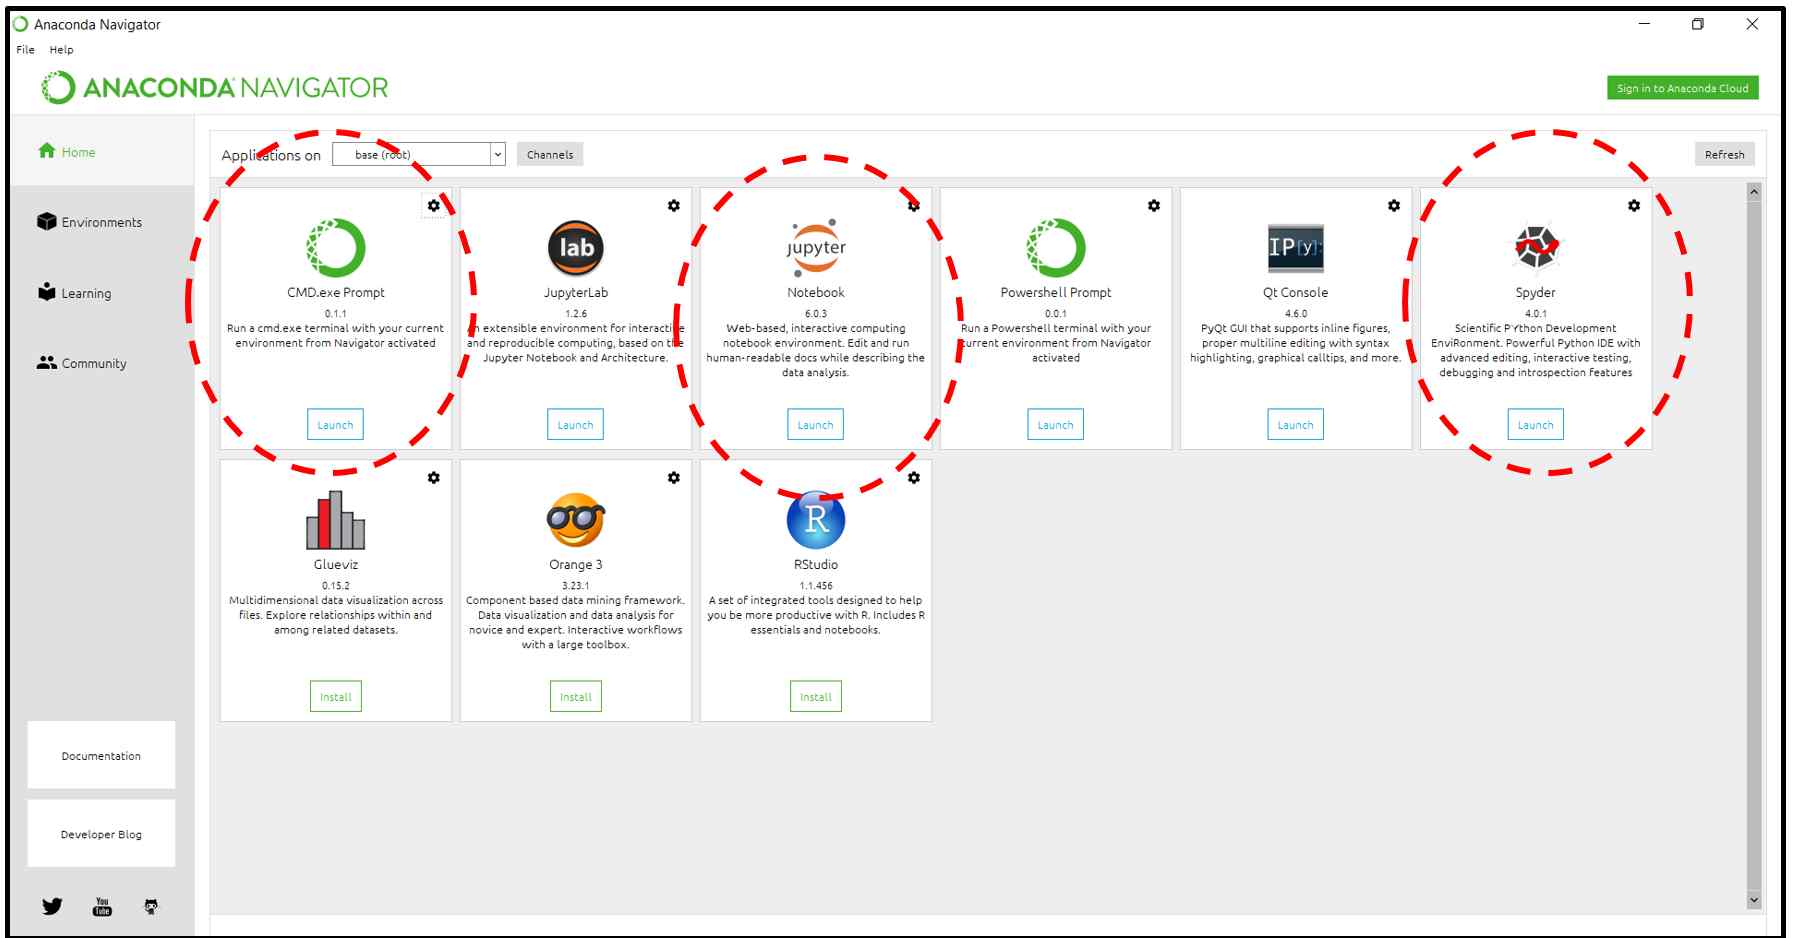Click the Channels button

(550, 154)
